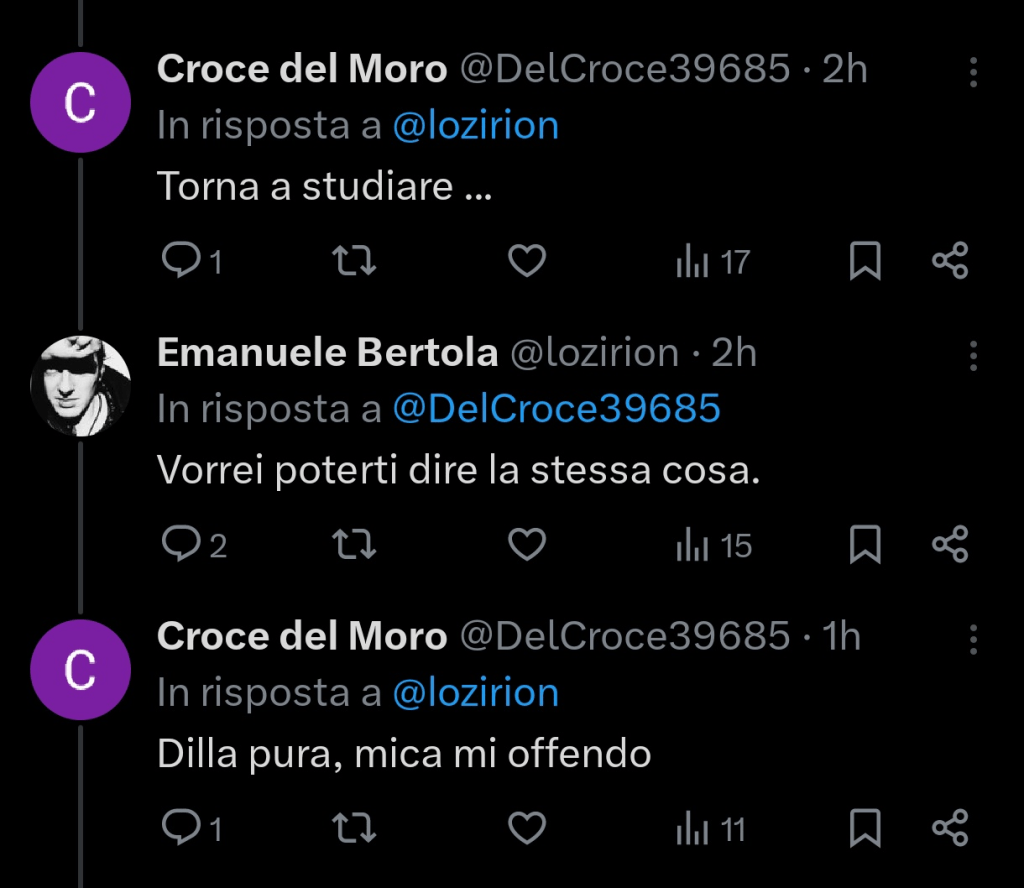1024x888 pixels.
Task: Repost the "Torna a studiare" tweet
Action: pos(353,262)
